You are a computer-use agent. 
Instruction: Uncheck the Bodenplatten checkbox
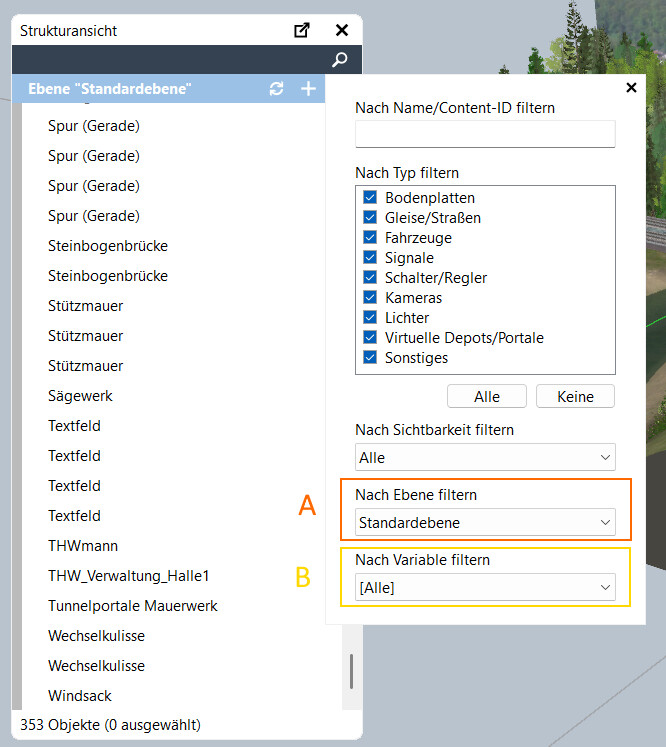pos(370,198)
